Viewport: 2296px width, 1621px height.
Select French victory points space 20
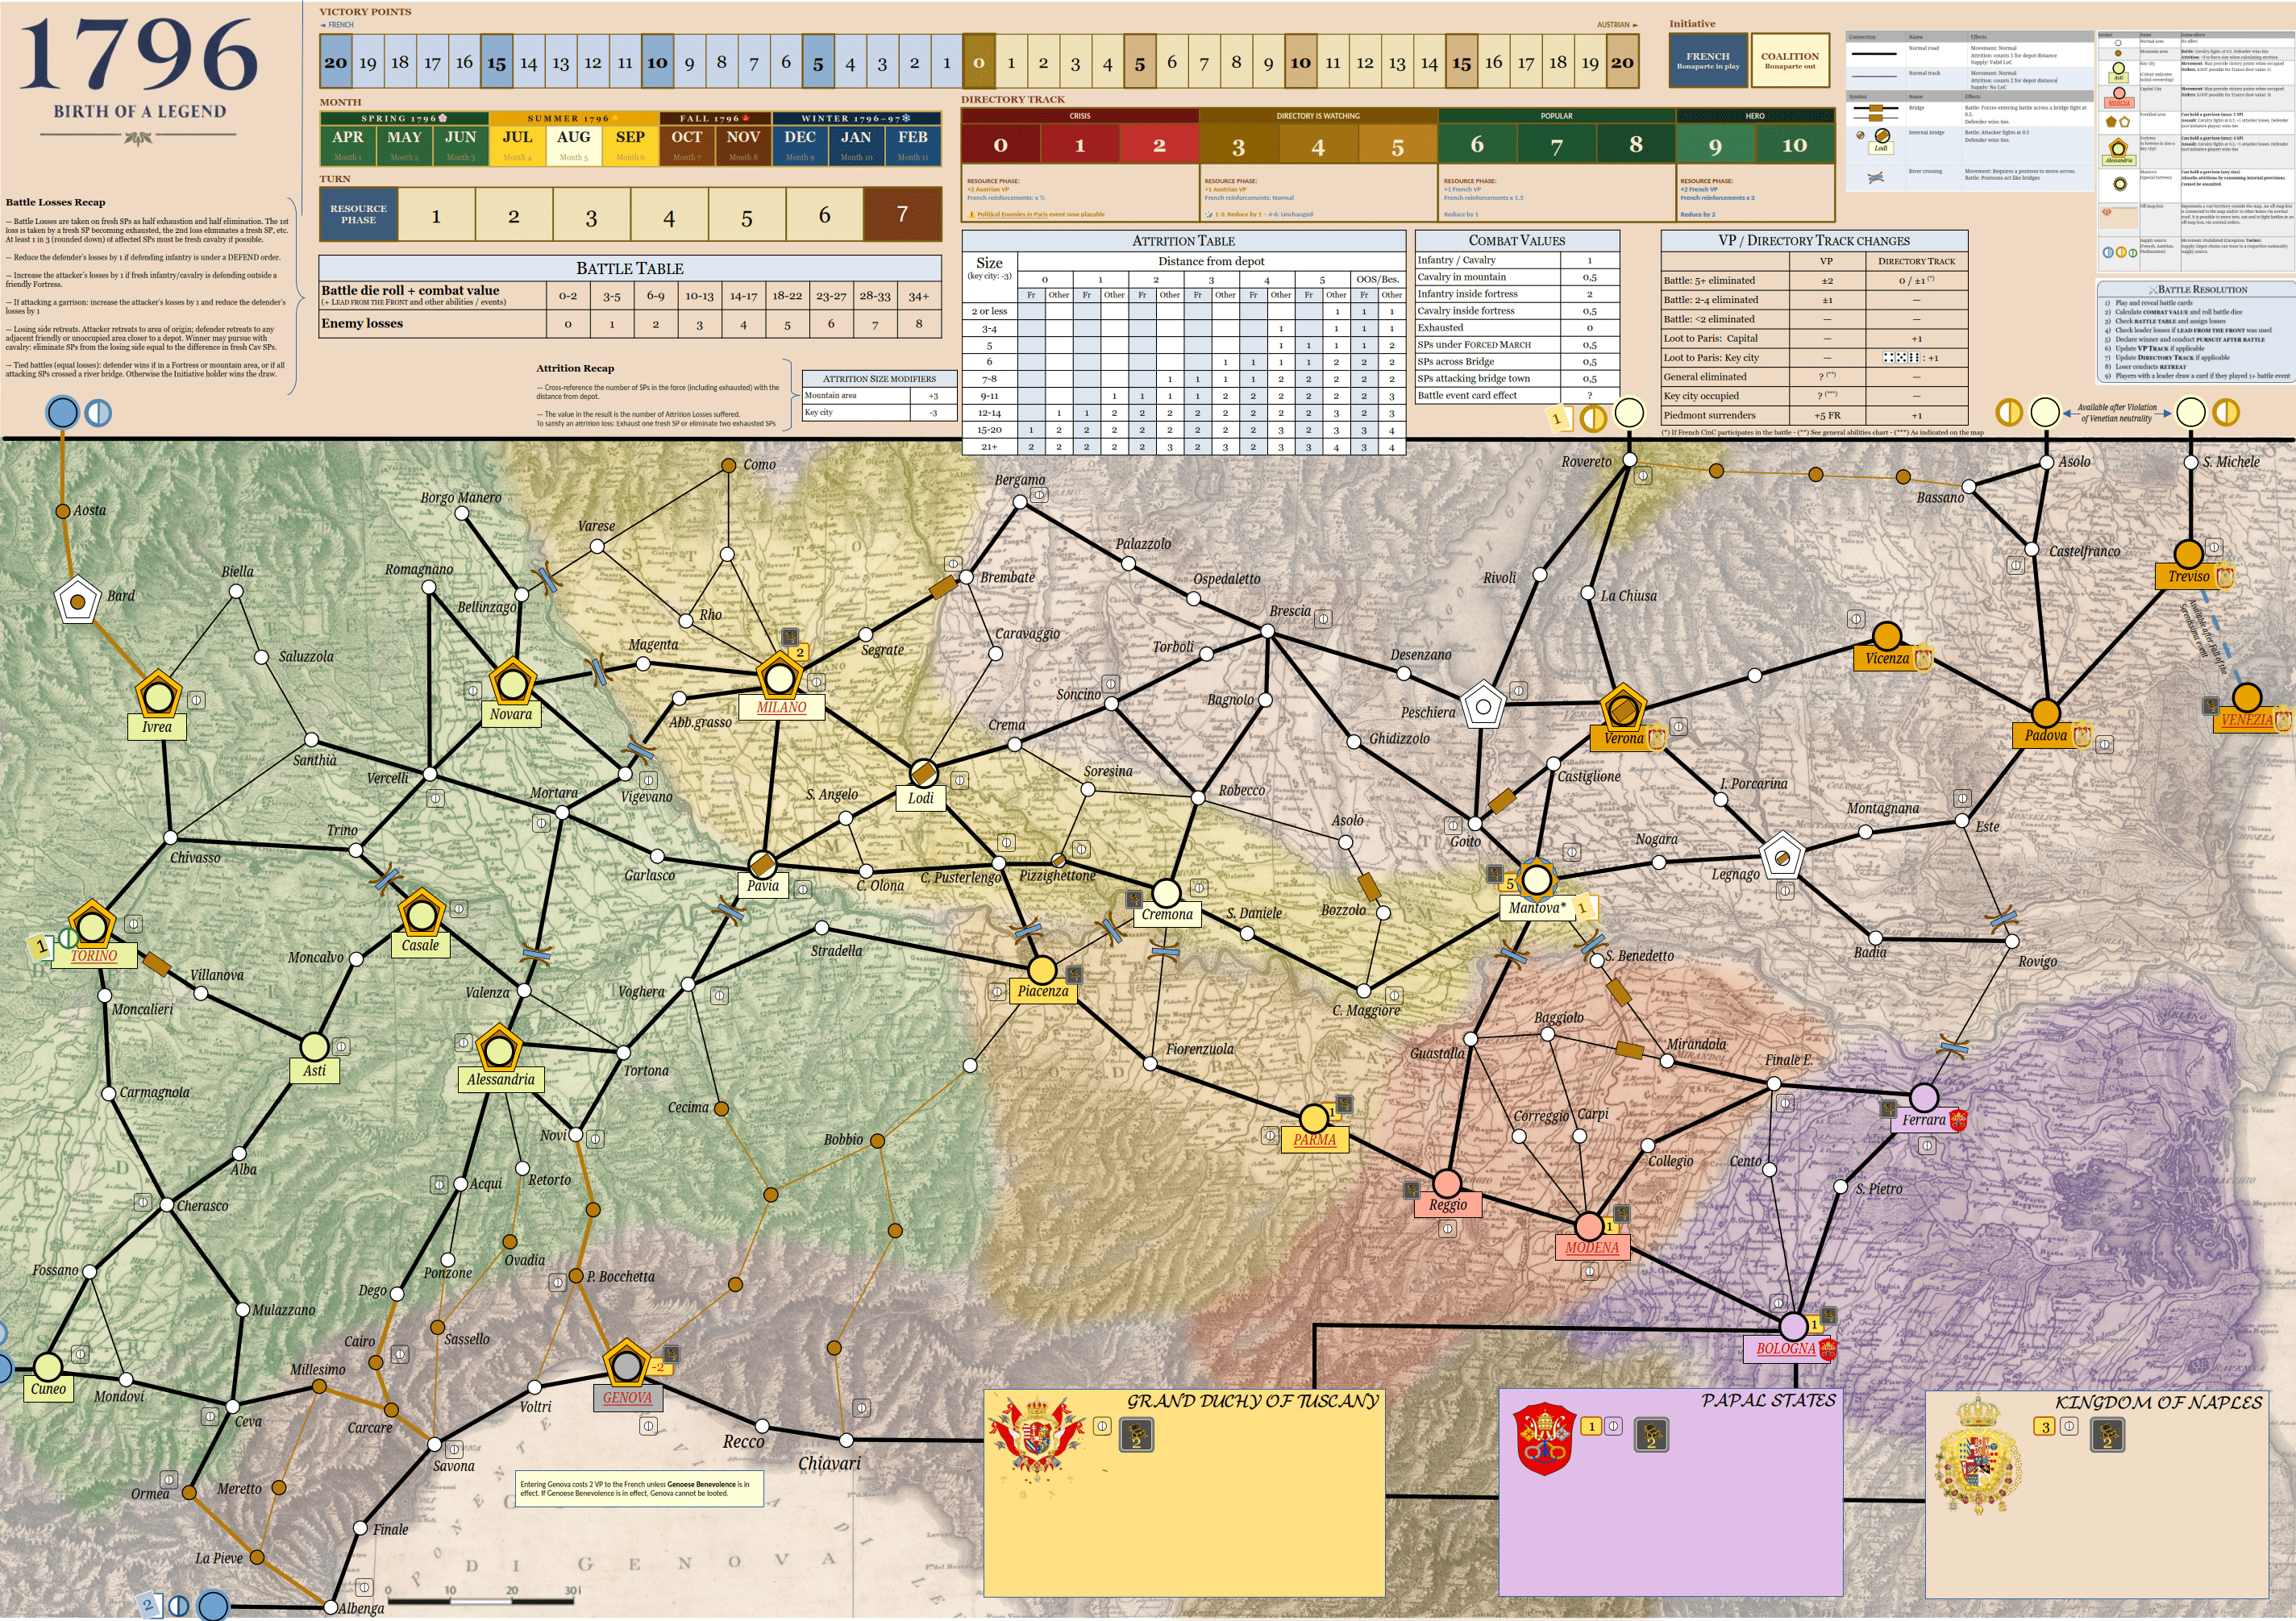[x=336, y=62]
